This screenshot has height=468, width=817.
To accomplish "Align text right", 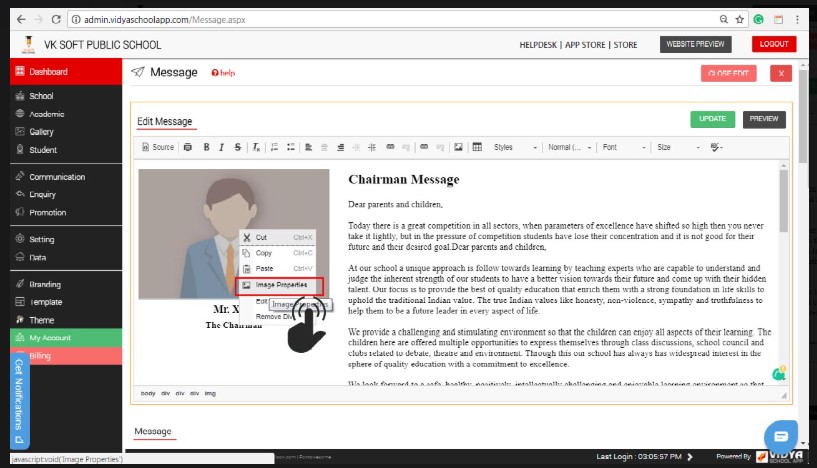I will point(340,147).
